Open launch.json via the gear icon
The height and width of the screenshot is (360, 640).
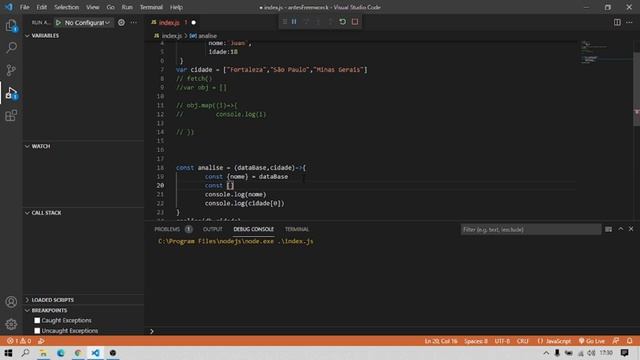click(121, 22)
